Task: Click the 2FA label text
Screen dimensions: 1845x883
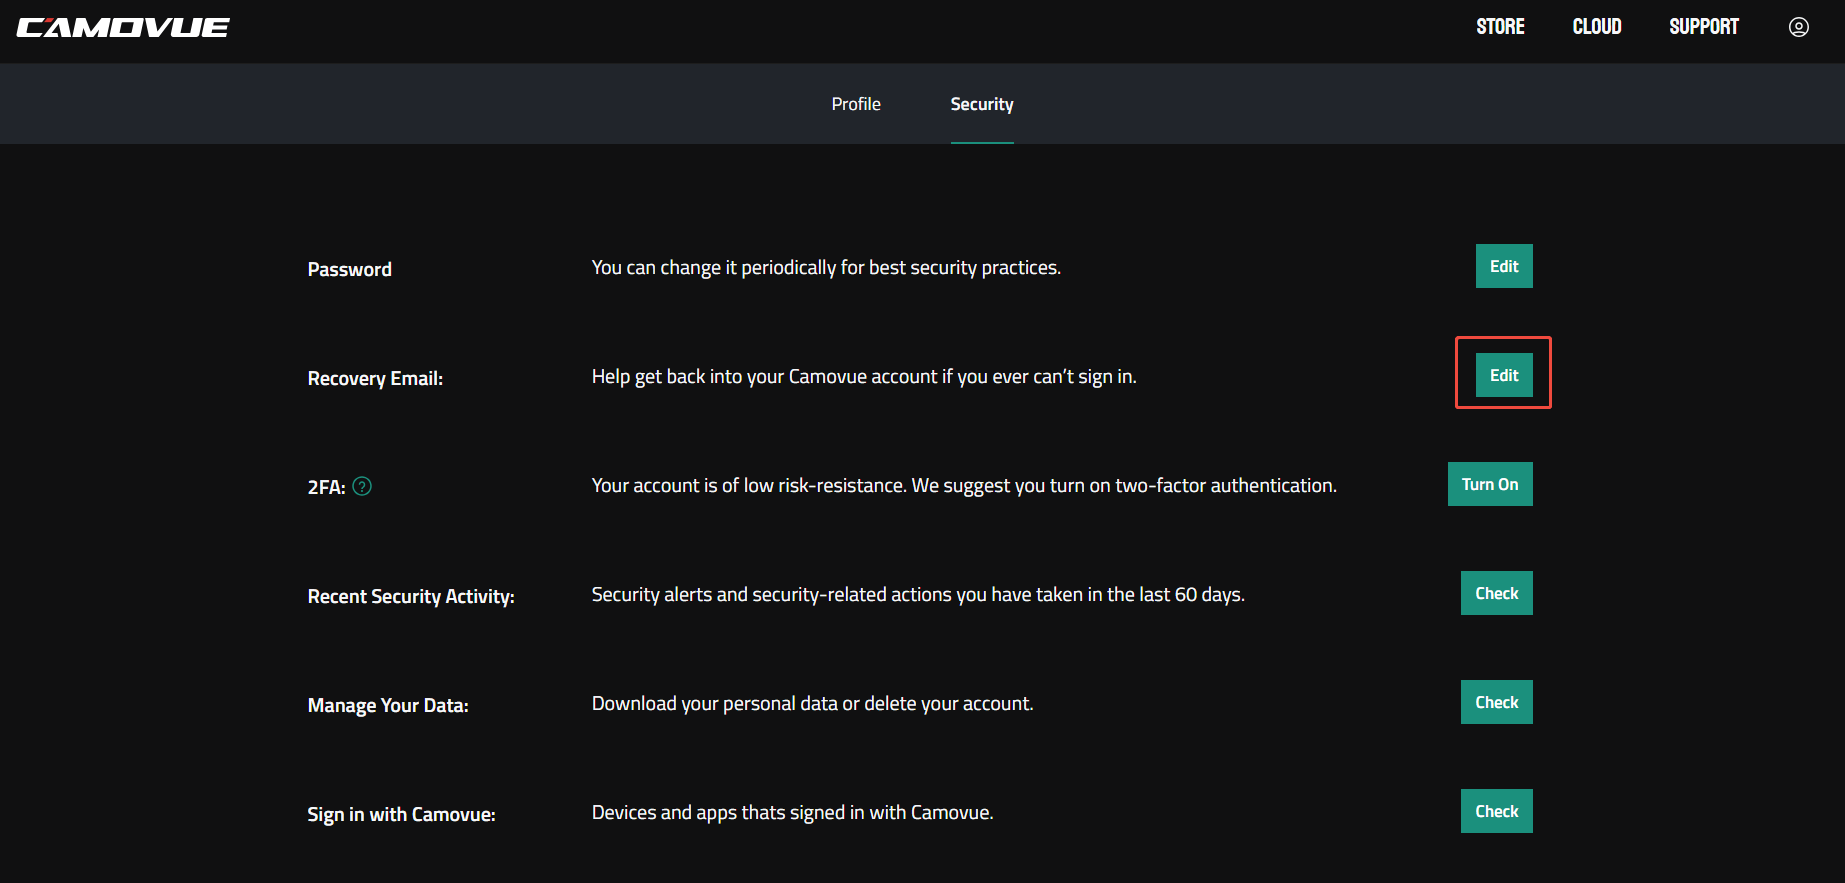Action: [x=326, y=487]
